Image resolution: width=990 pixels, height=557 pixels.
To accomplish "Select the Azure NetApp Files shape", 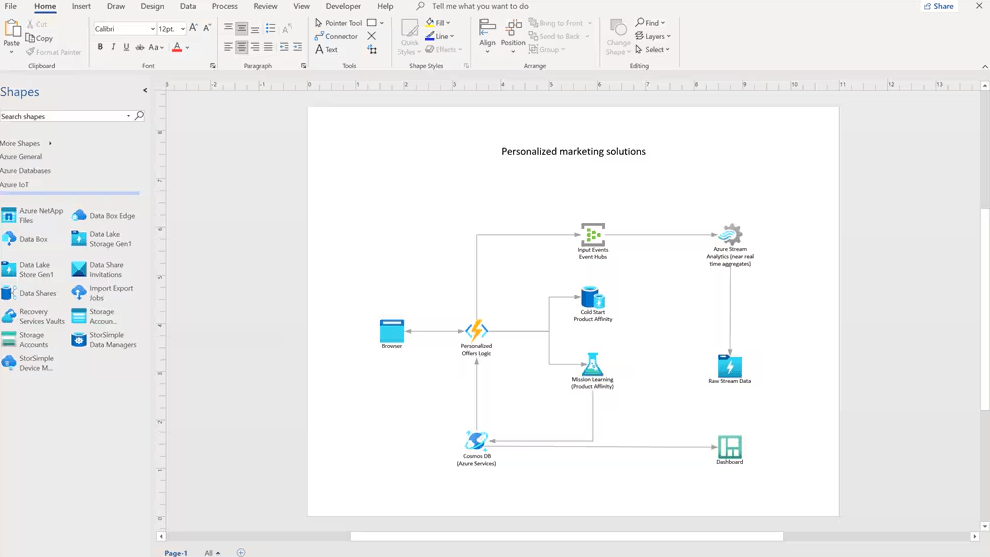I will click(x=33, y=215).
